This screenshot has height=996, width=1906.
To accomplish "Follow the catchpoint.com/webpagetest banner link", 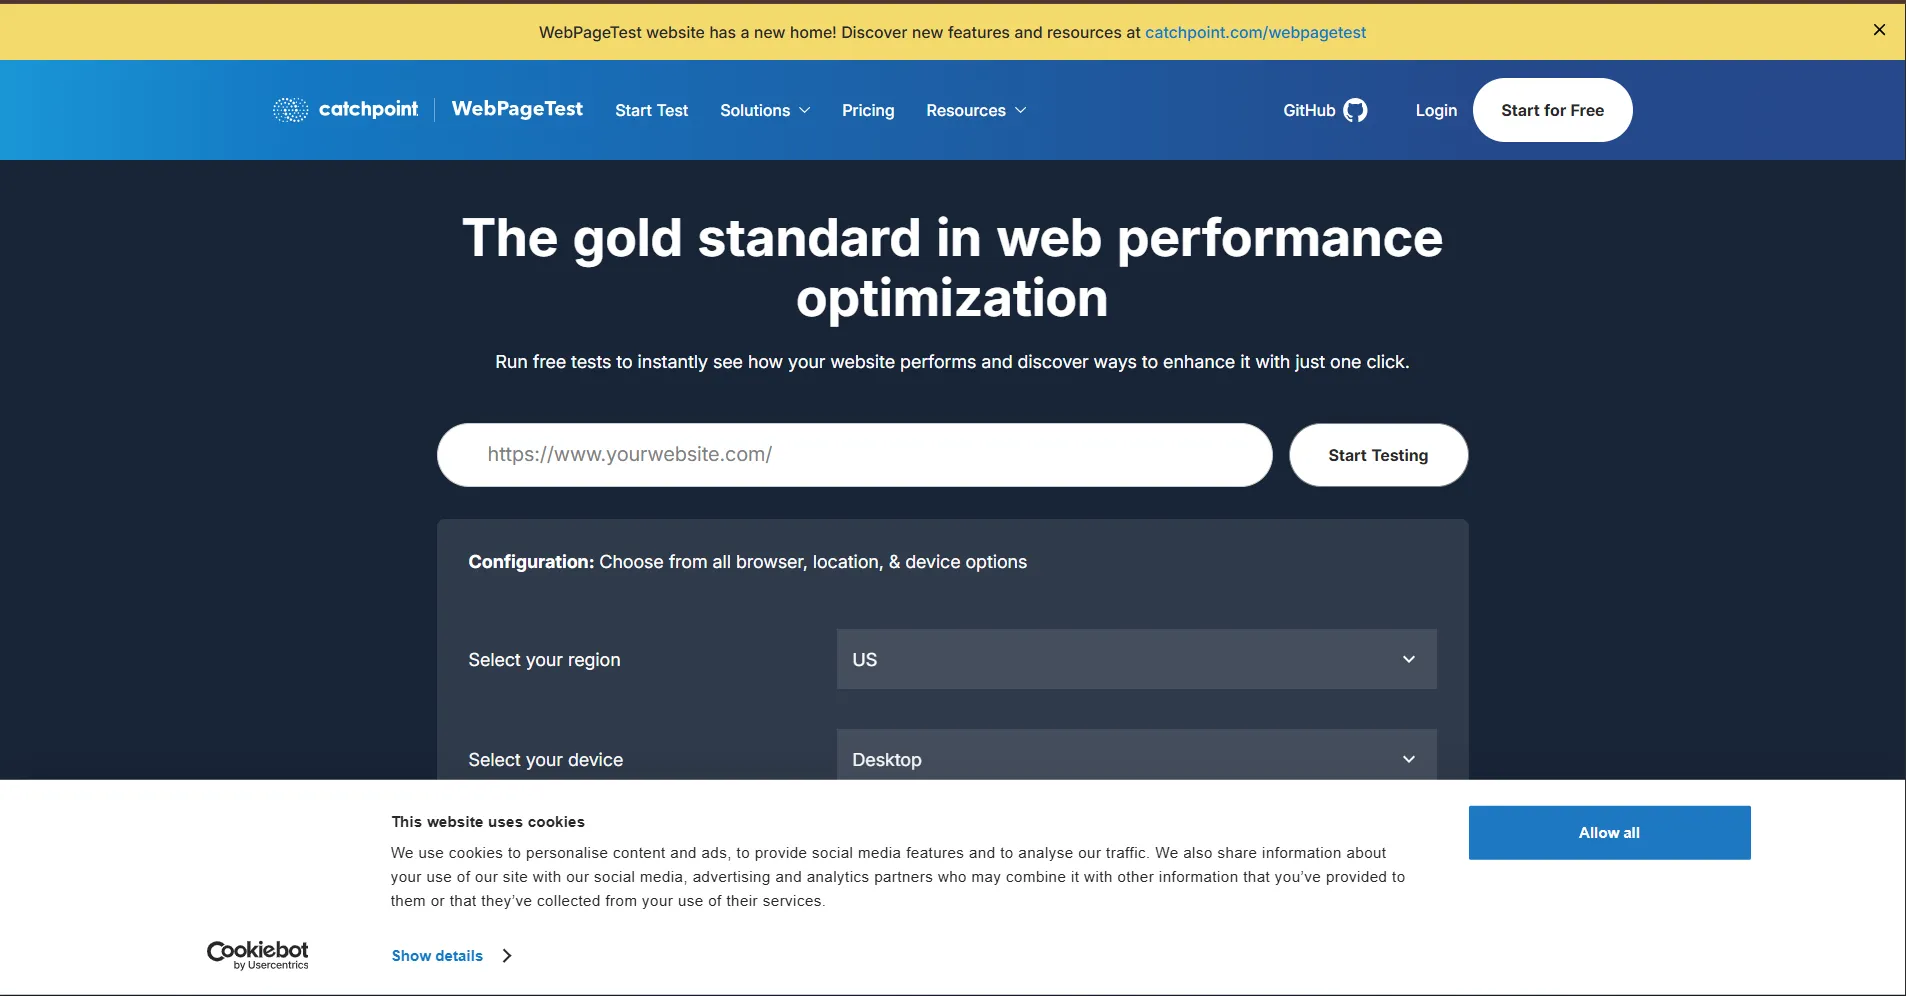I will (1255, 32).
